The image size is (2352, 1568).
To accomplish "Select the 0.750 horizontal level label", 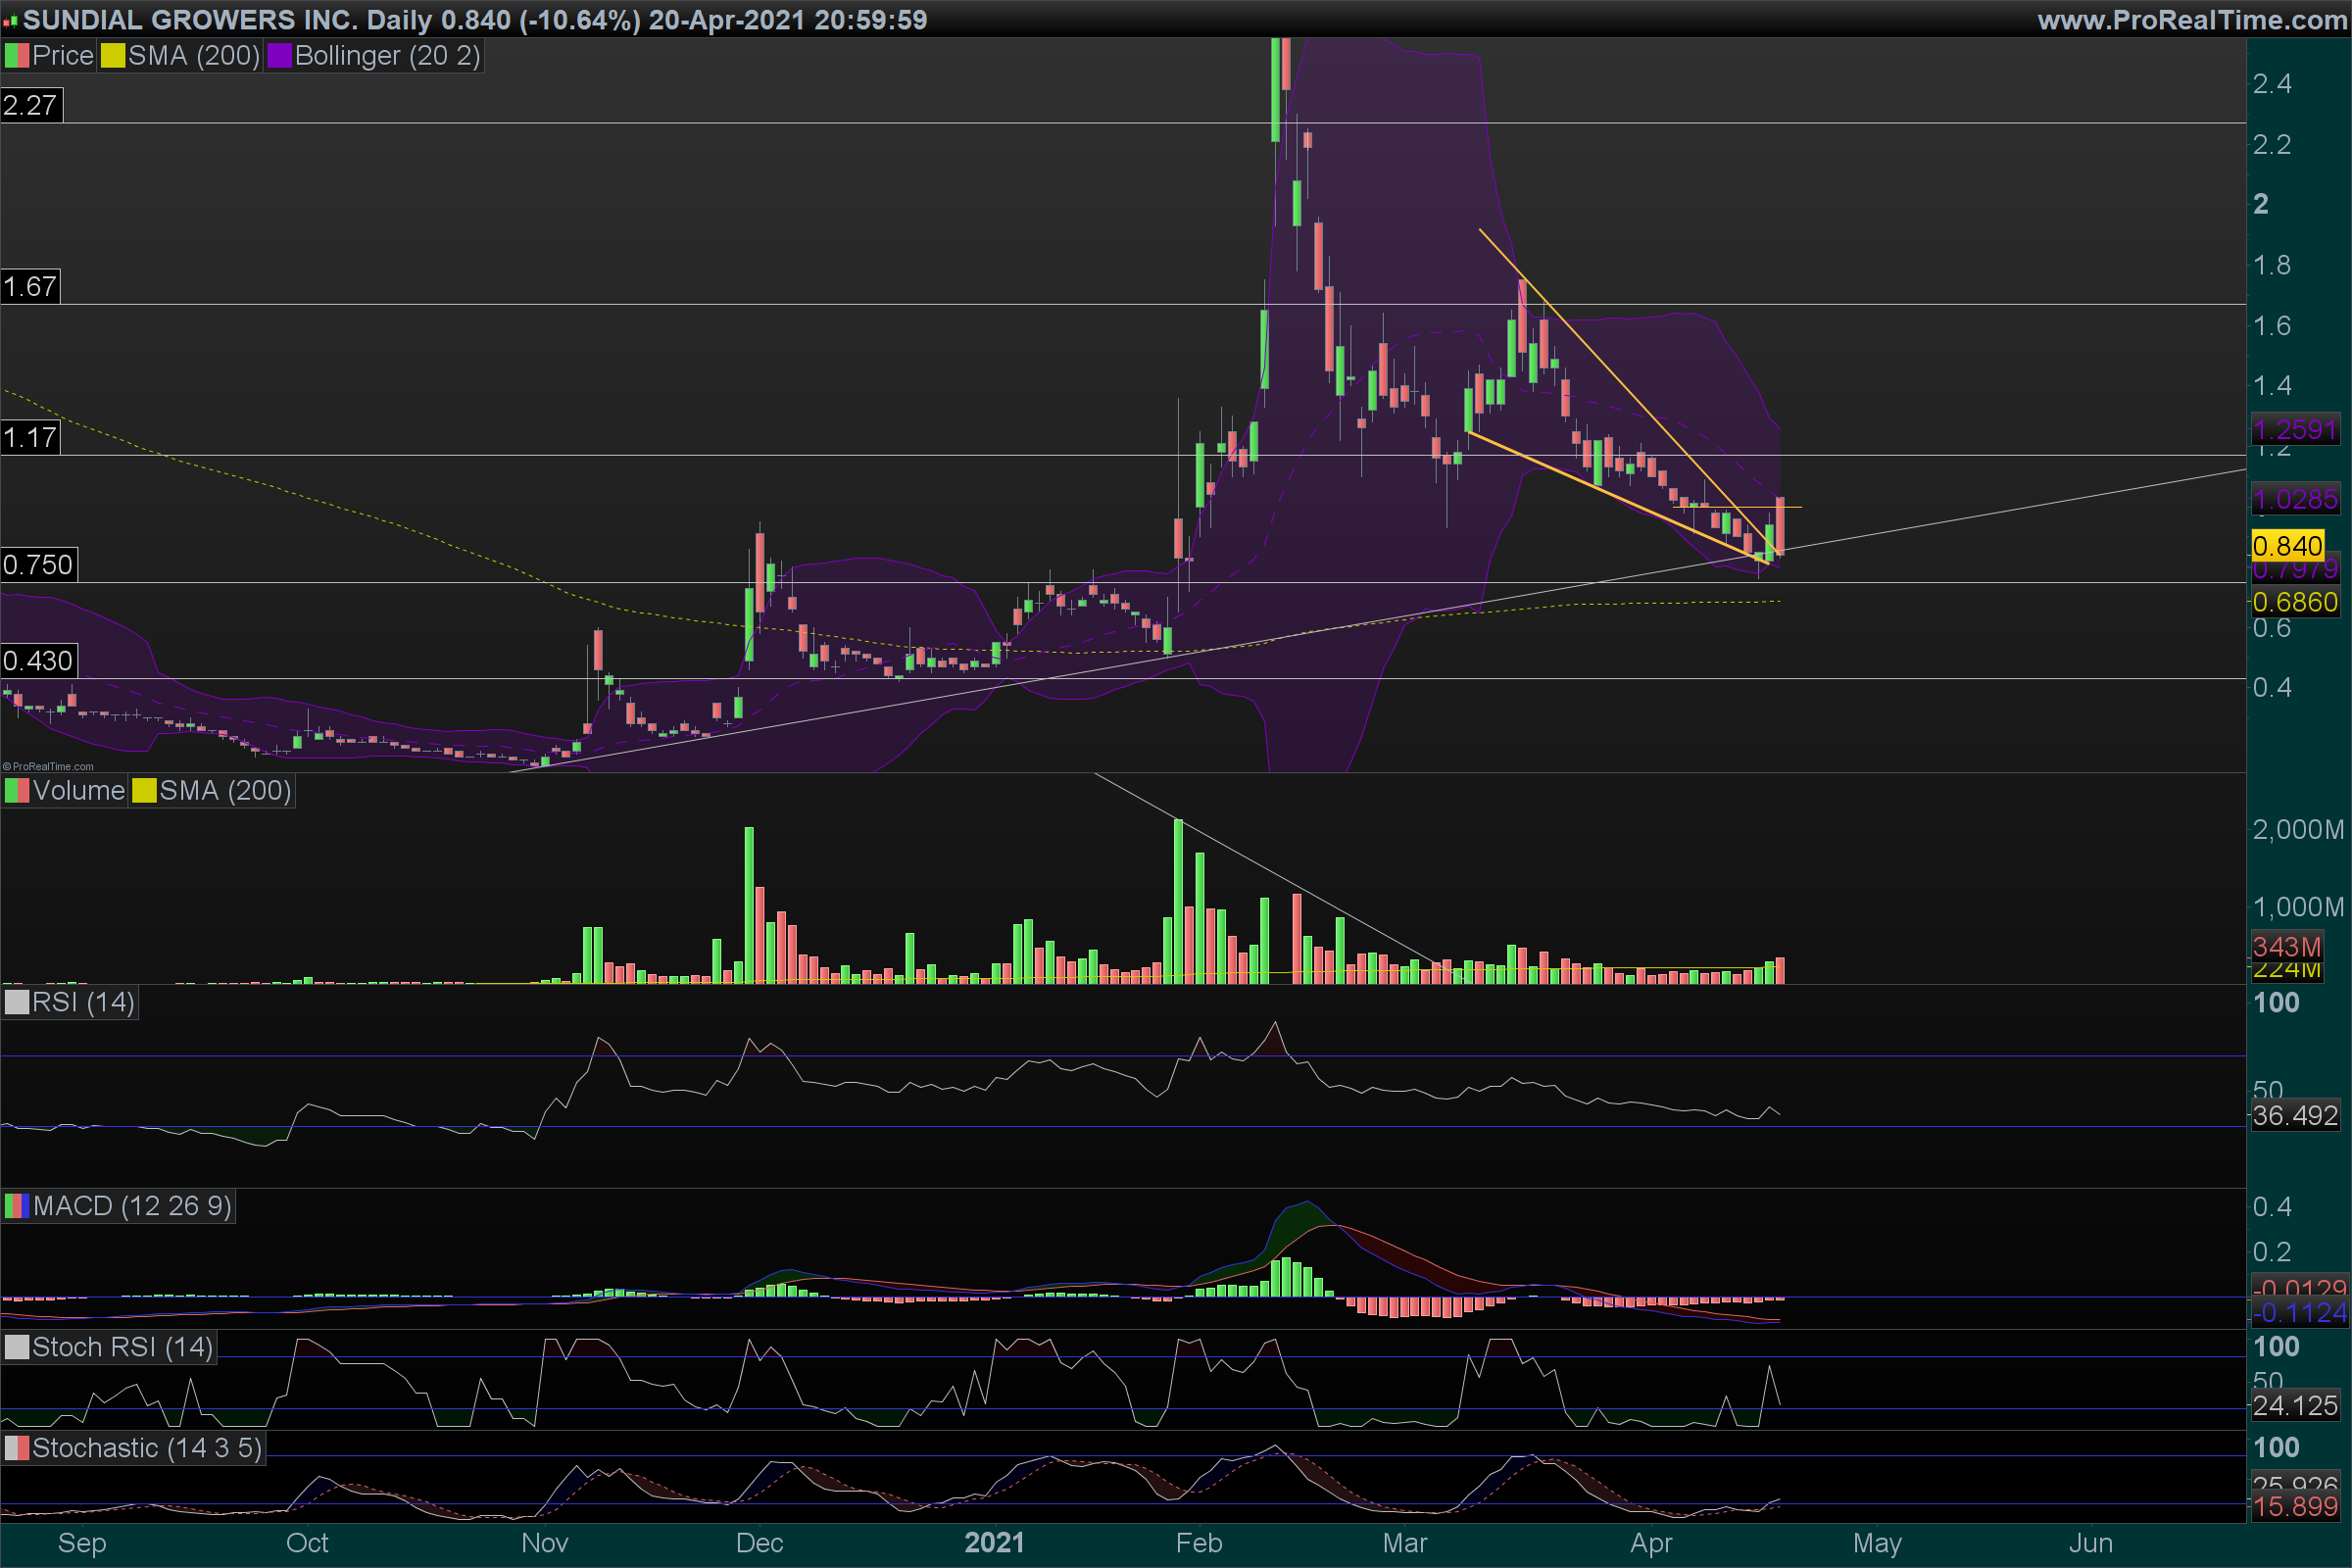I will 38,565.
